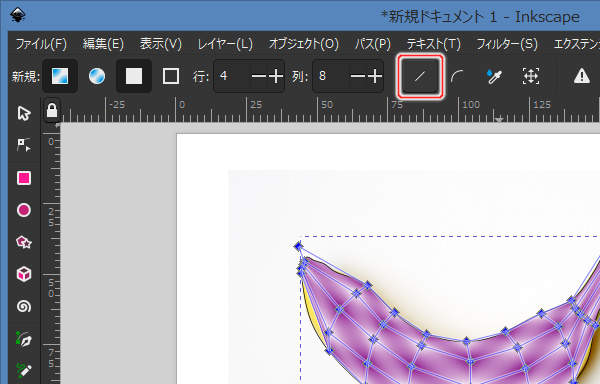Image resolution: width=600 pixels, height=384 pixels.
Task: Make selected mesh sides elliptical arcs
Action: coord(457,76)
